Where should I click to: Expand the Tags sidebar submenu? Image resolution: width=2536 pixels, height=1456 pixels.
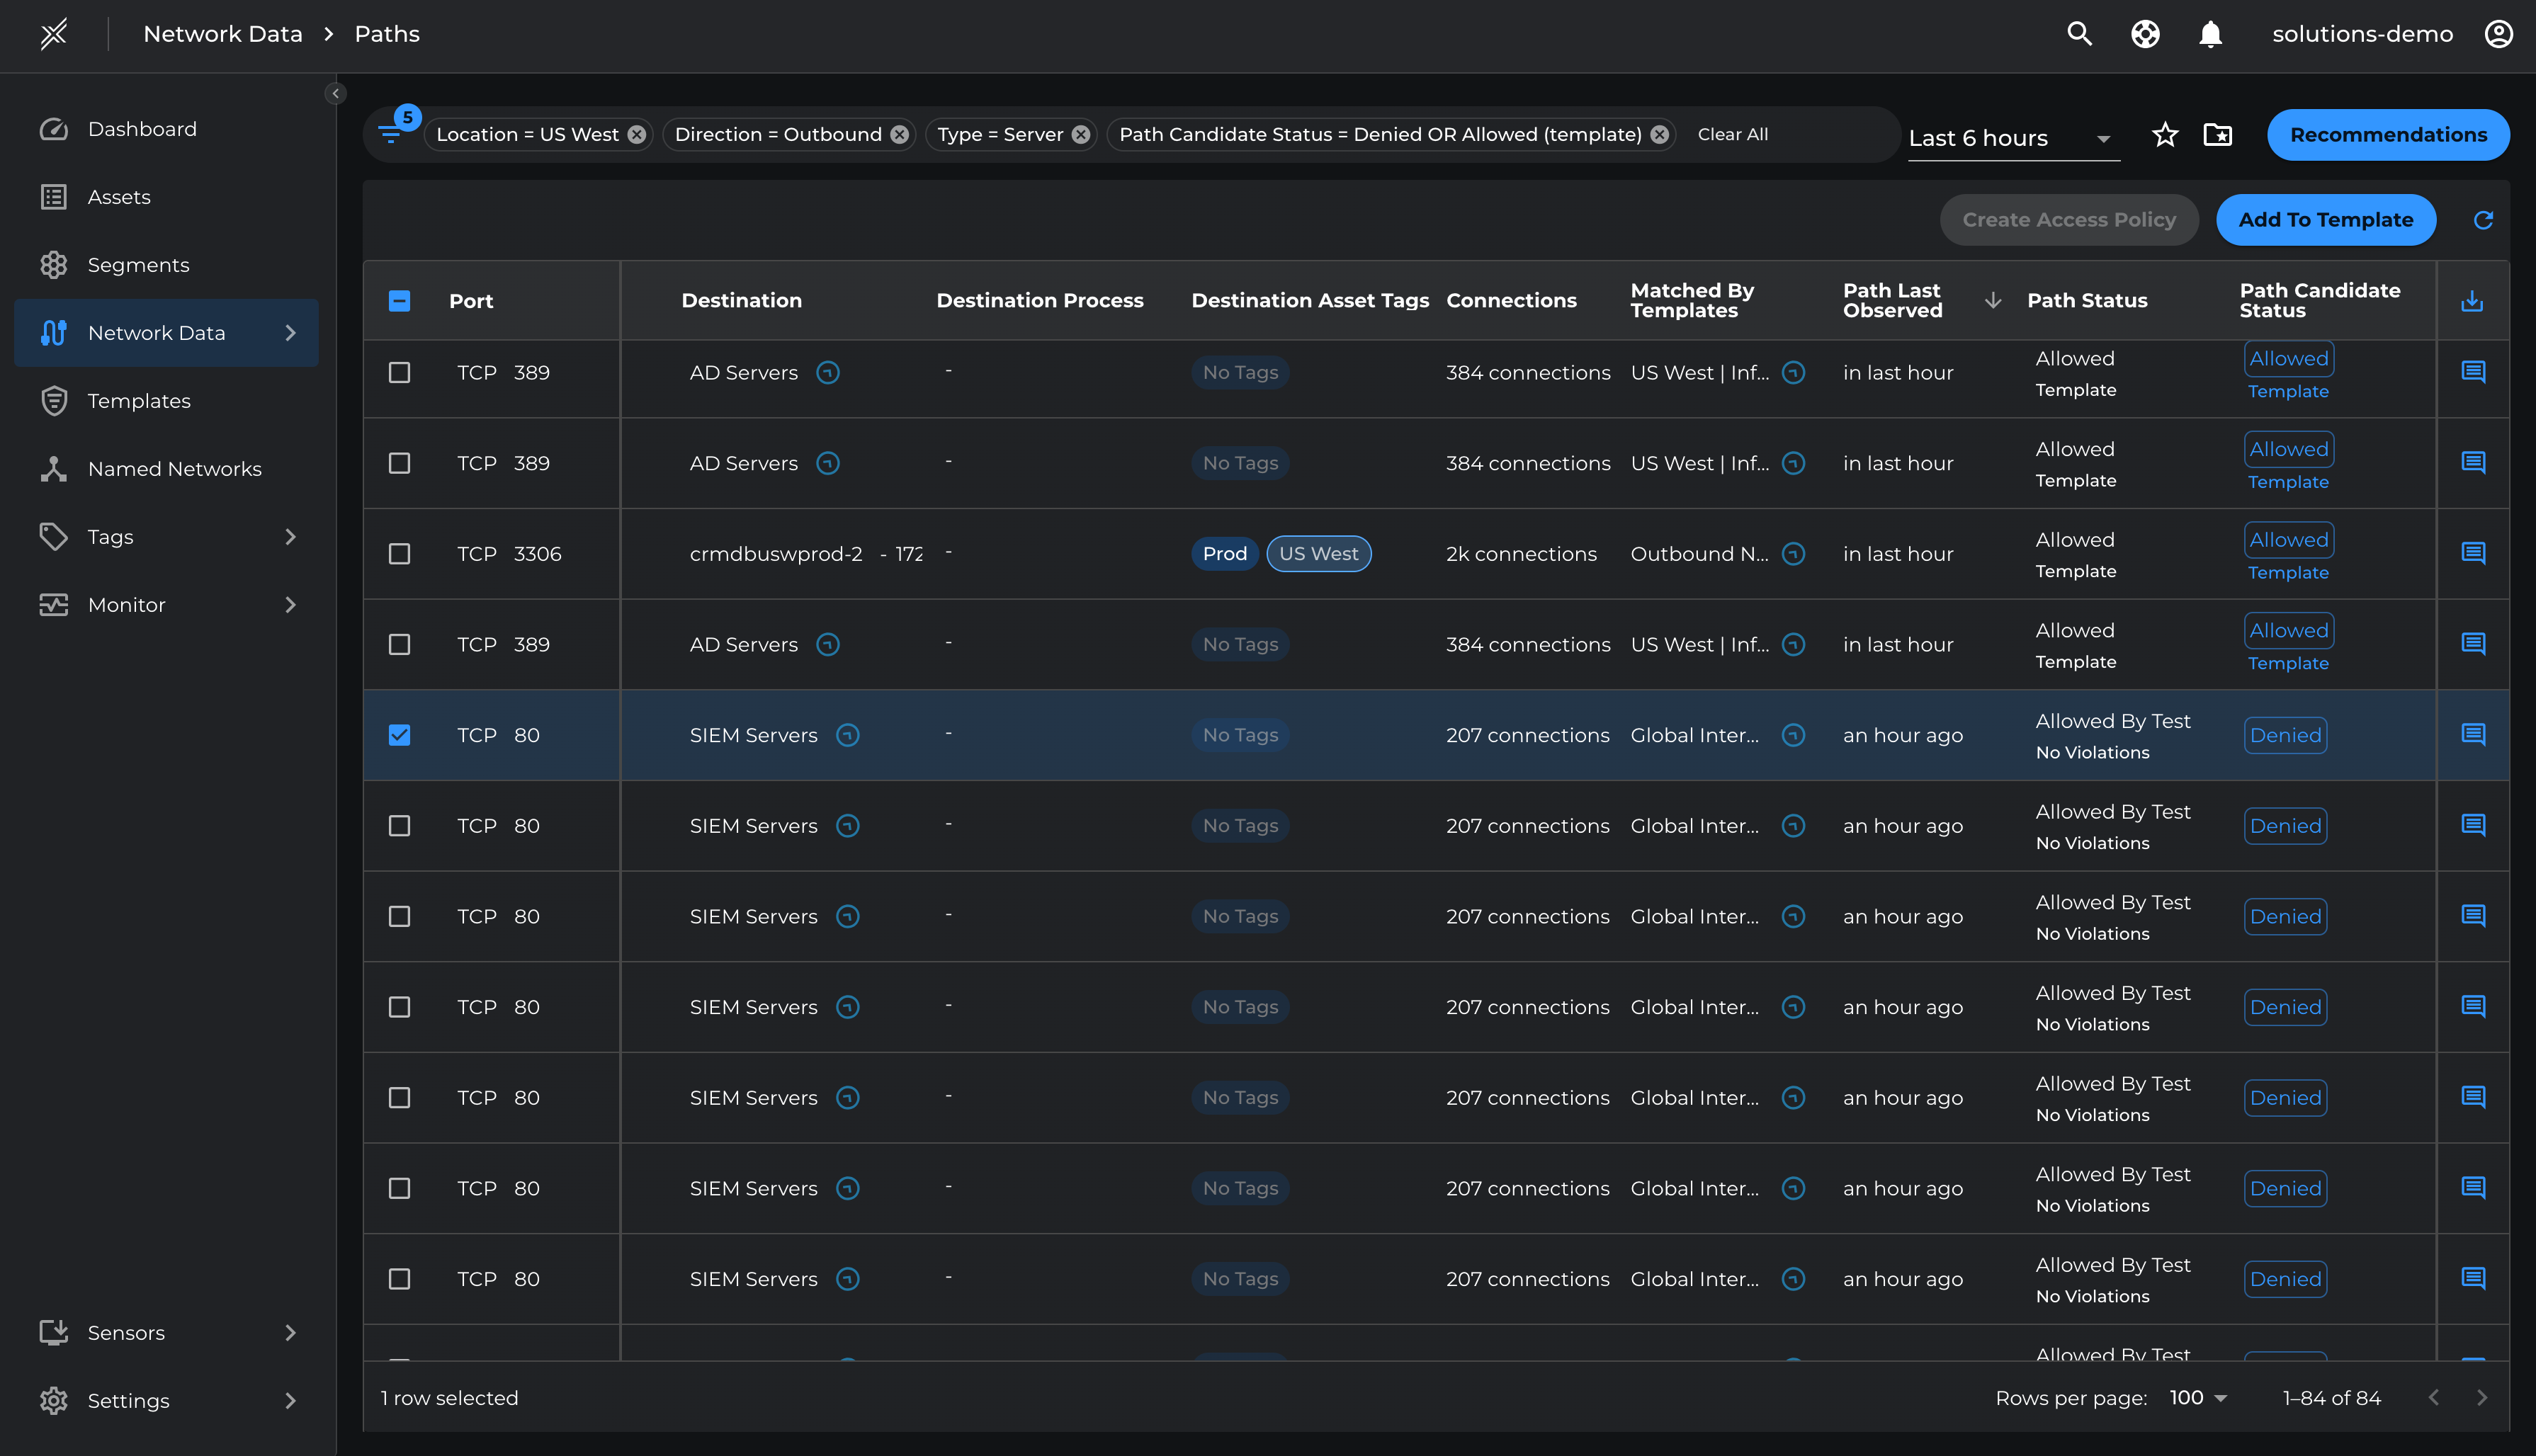290,537
